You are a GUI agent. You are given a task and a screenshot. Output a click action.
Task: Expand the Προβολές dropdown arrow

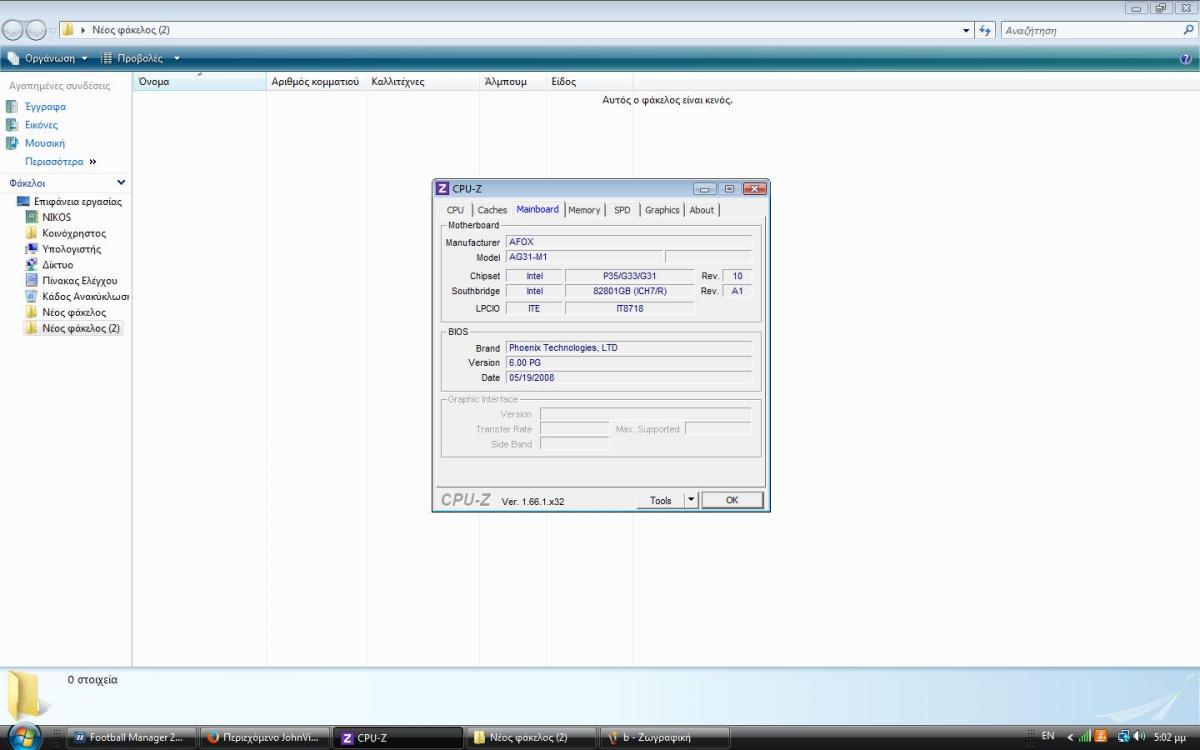(x=177, y=58)
